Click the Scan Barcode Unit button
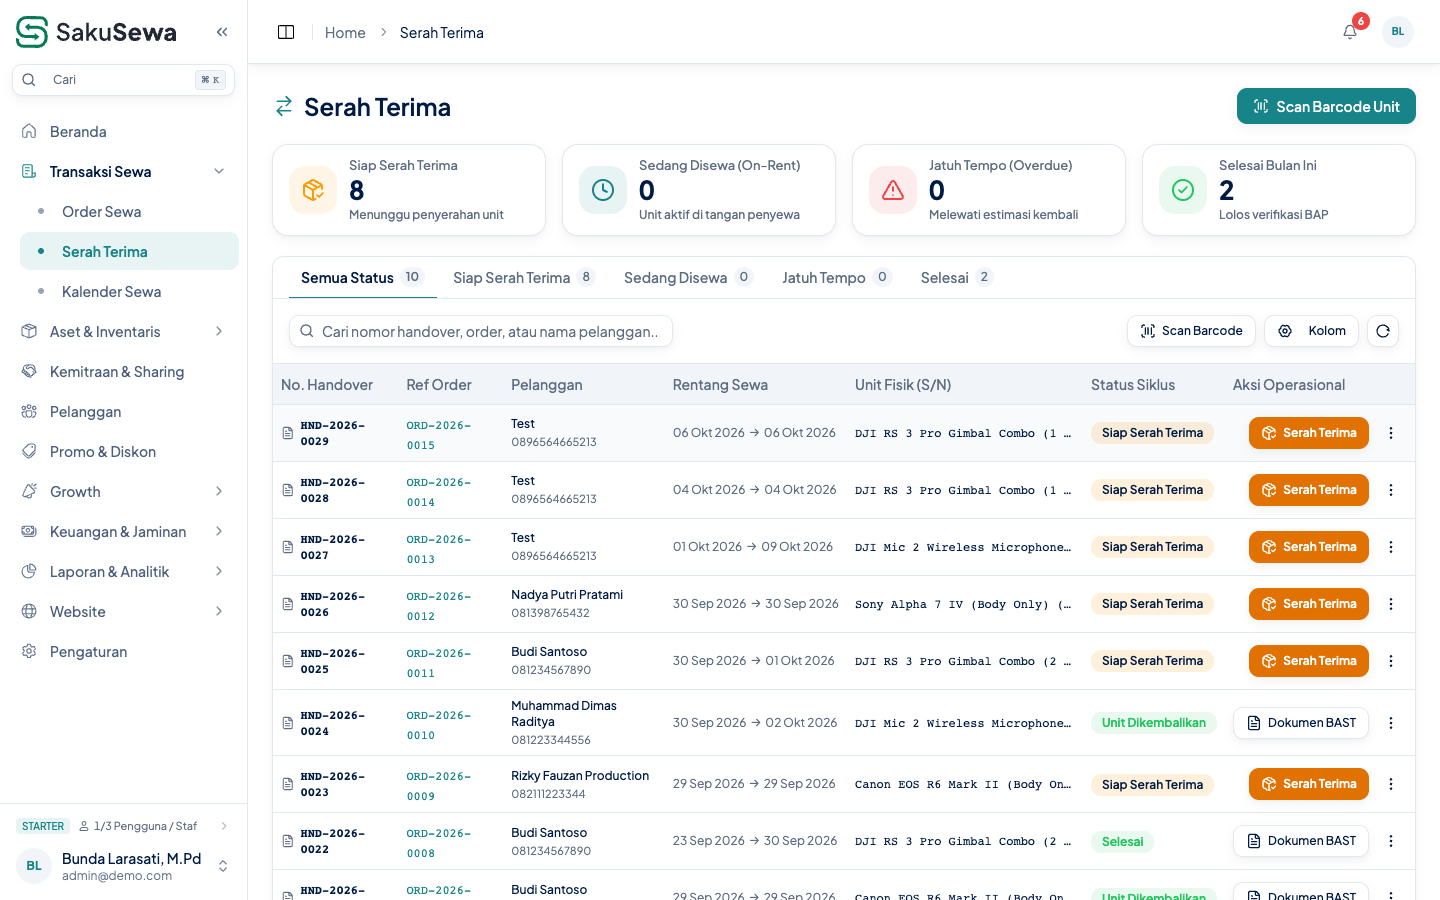Viewport: 1440px width, 900px height. (1326, 107)
